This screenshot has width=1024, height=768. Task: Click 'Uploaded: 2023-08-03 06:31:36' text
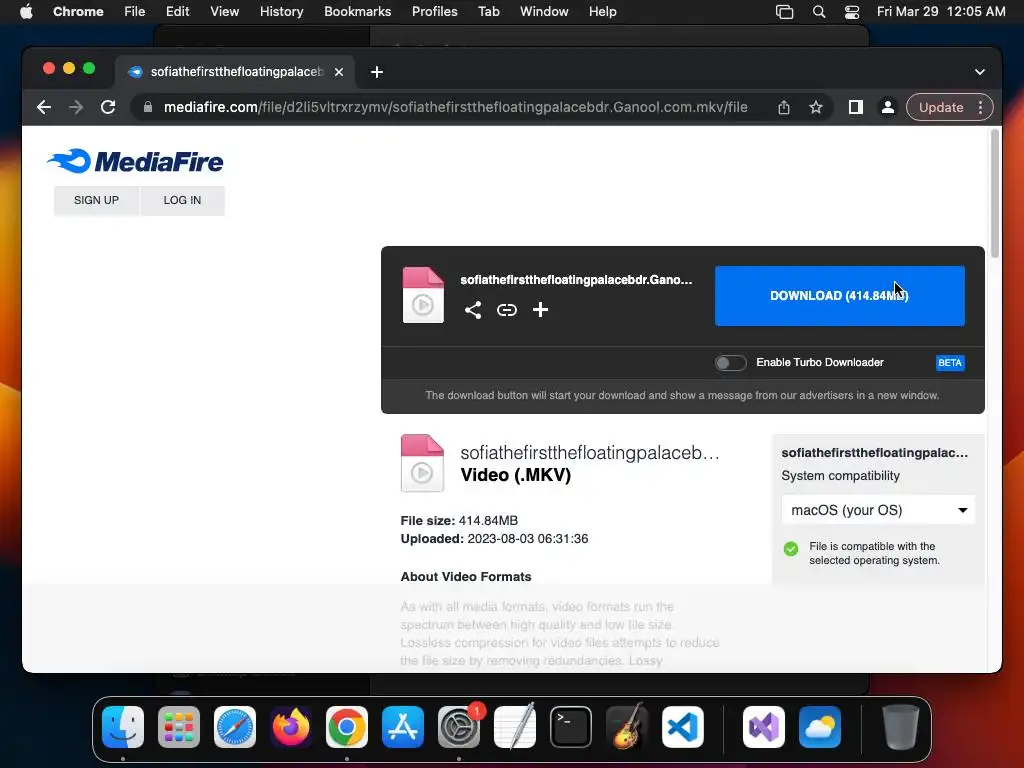click(494, 539)
